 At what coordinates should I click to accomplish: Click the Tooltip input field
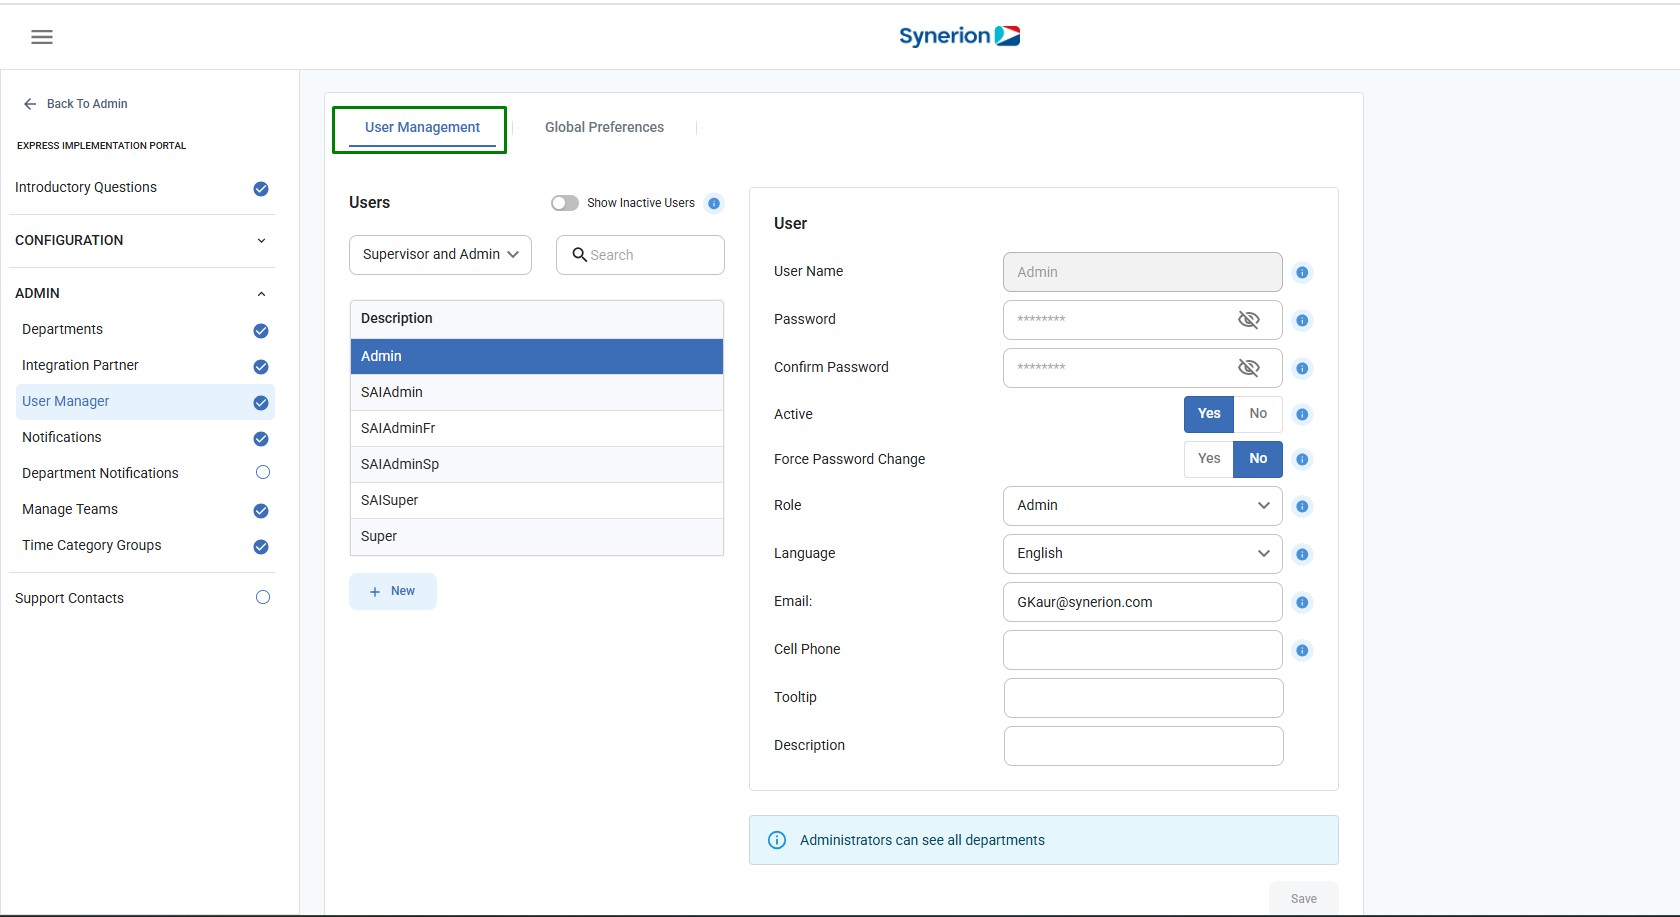pos(1143,698)
